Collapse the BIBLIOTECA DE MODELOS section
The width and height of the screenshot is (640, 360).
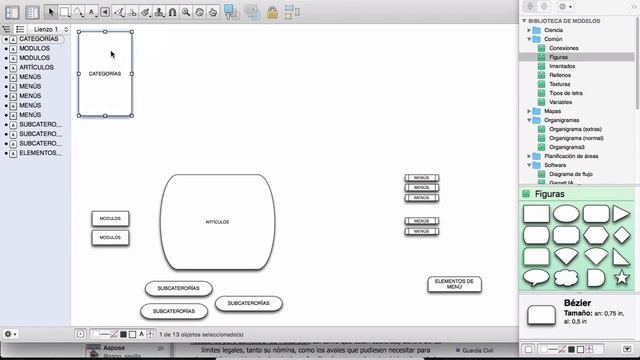[x=524, y=21]
